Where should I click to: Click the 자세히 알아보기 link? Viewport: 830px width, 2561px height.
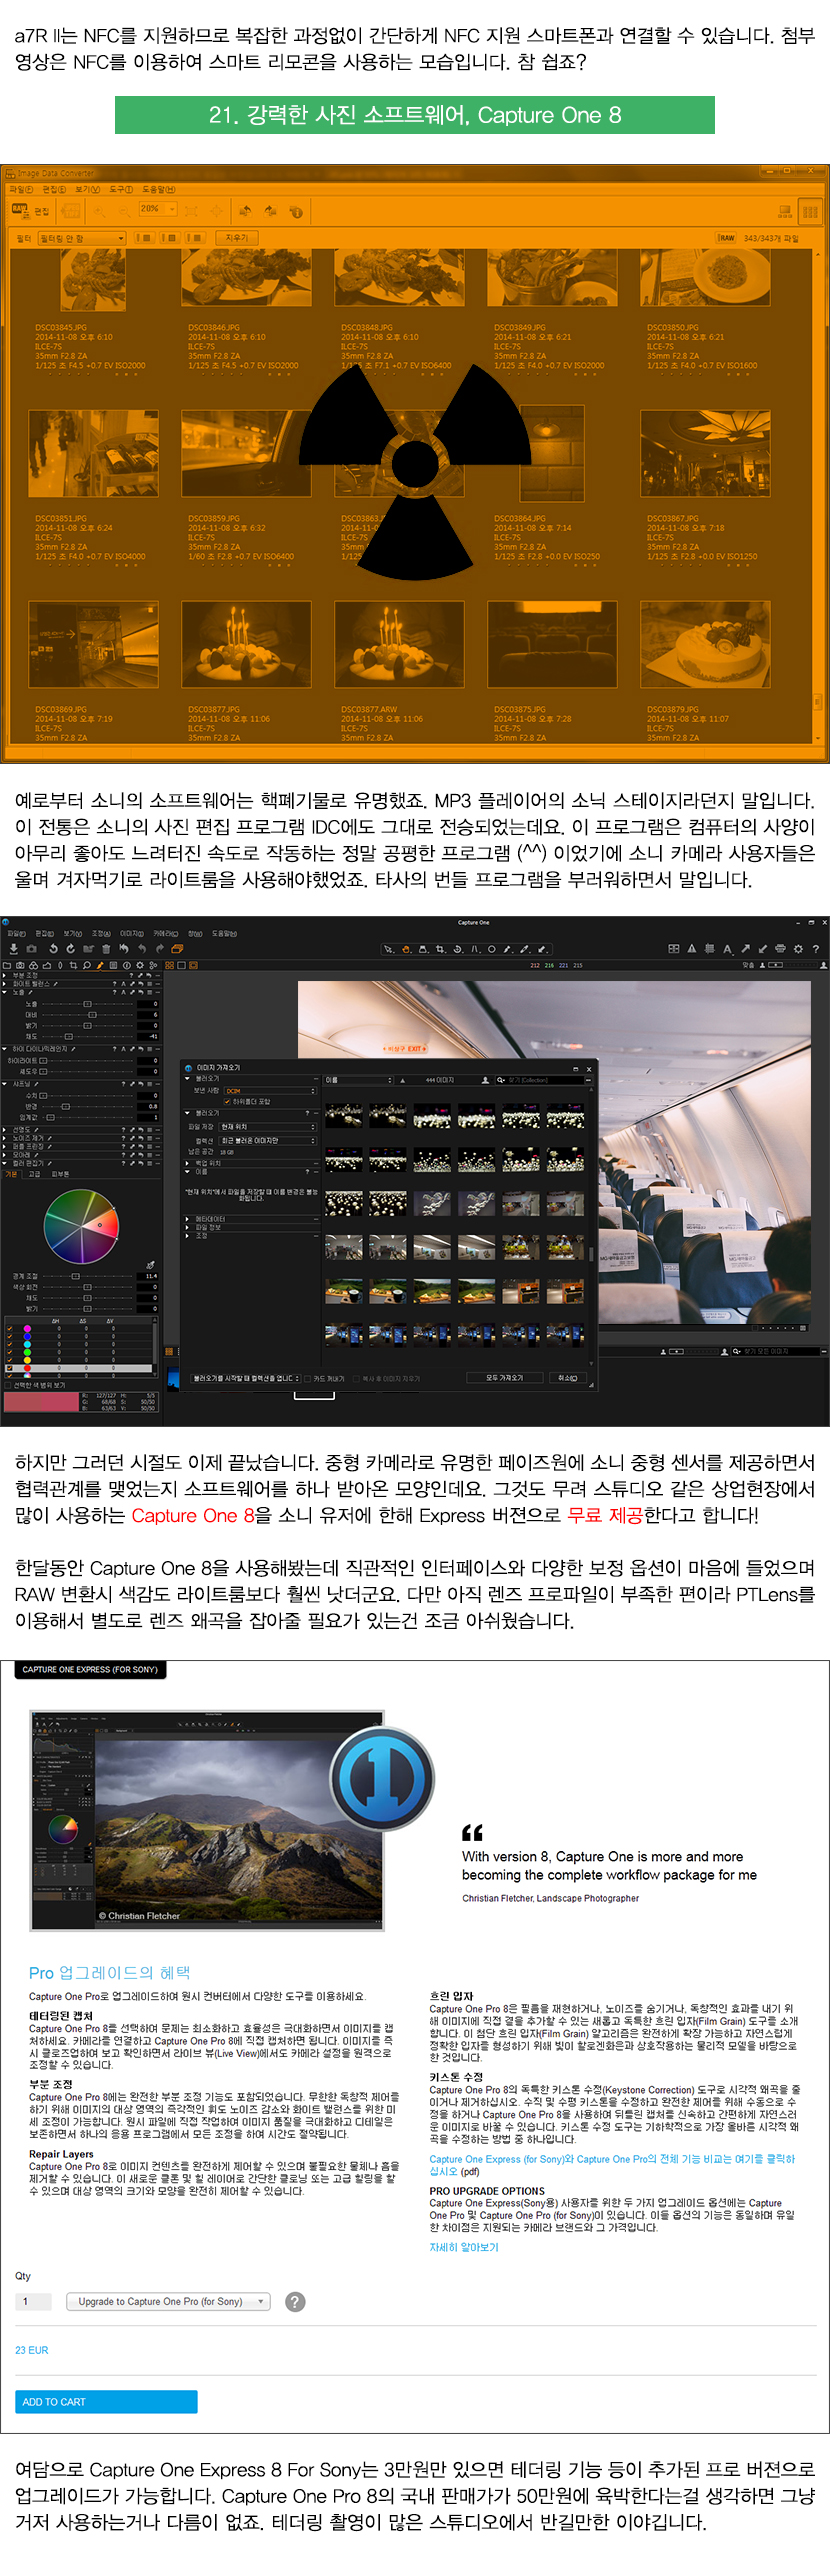pos(463,2247)
